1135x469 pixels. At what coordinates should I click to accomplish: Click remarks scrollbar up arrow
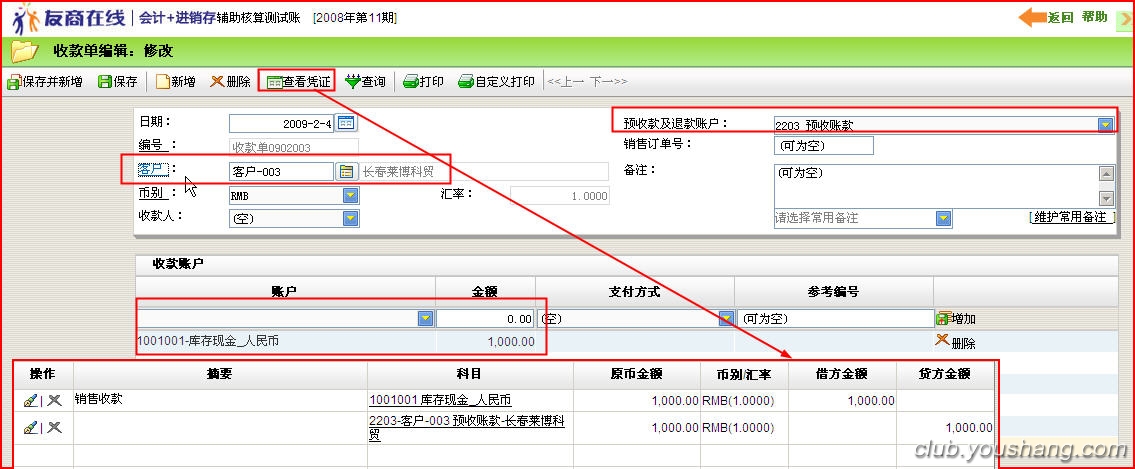pyautogui.click(x=1106, y=173)
